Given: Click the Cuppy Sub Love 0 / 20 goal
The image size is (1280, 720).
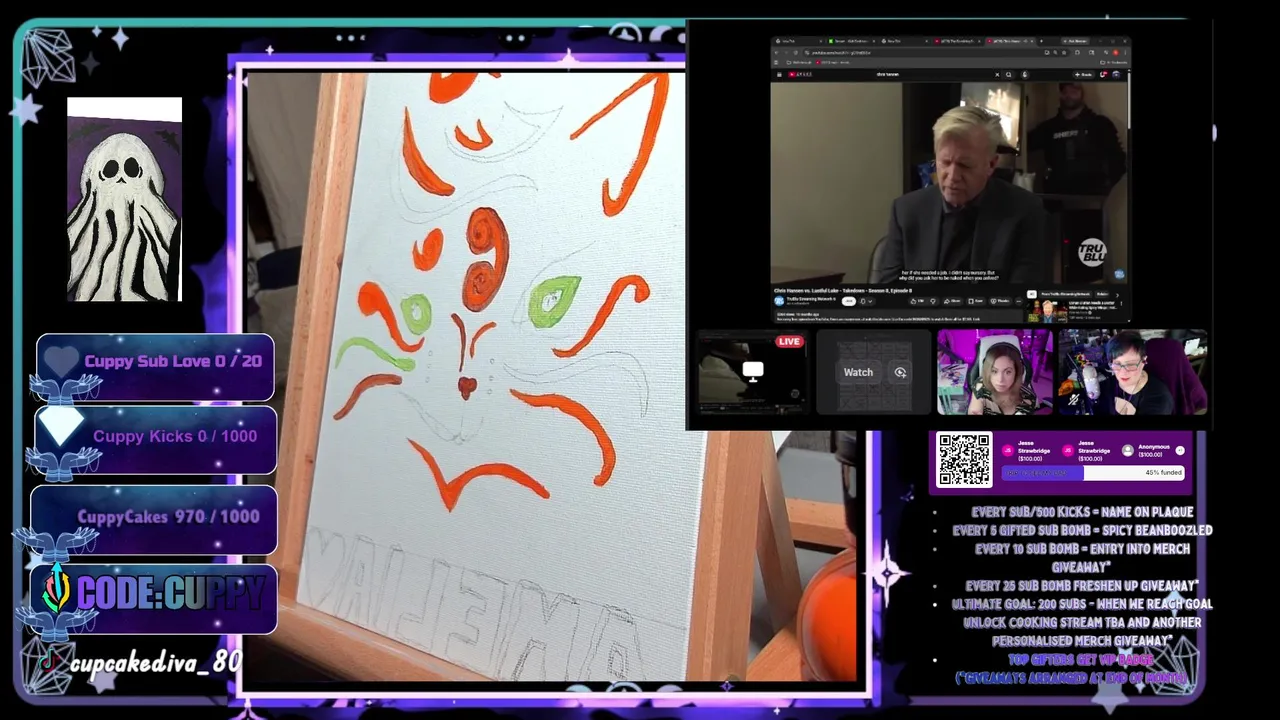Looking at the screenshot, I should (155, 366).
